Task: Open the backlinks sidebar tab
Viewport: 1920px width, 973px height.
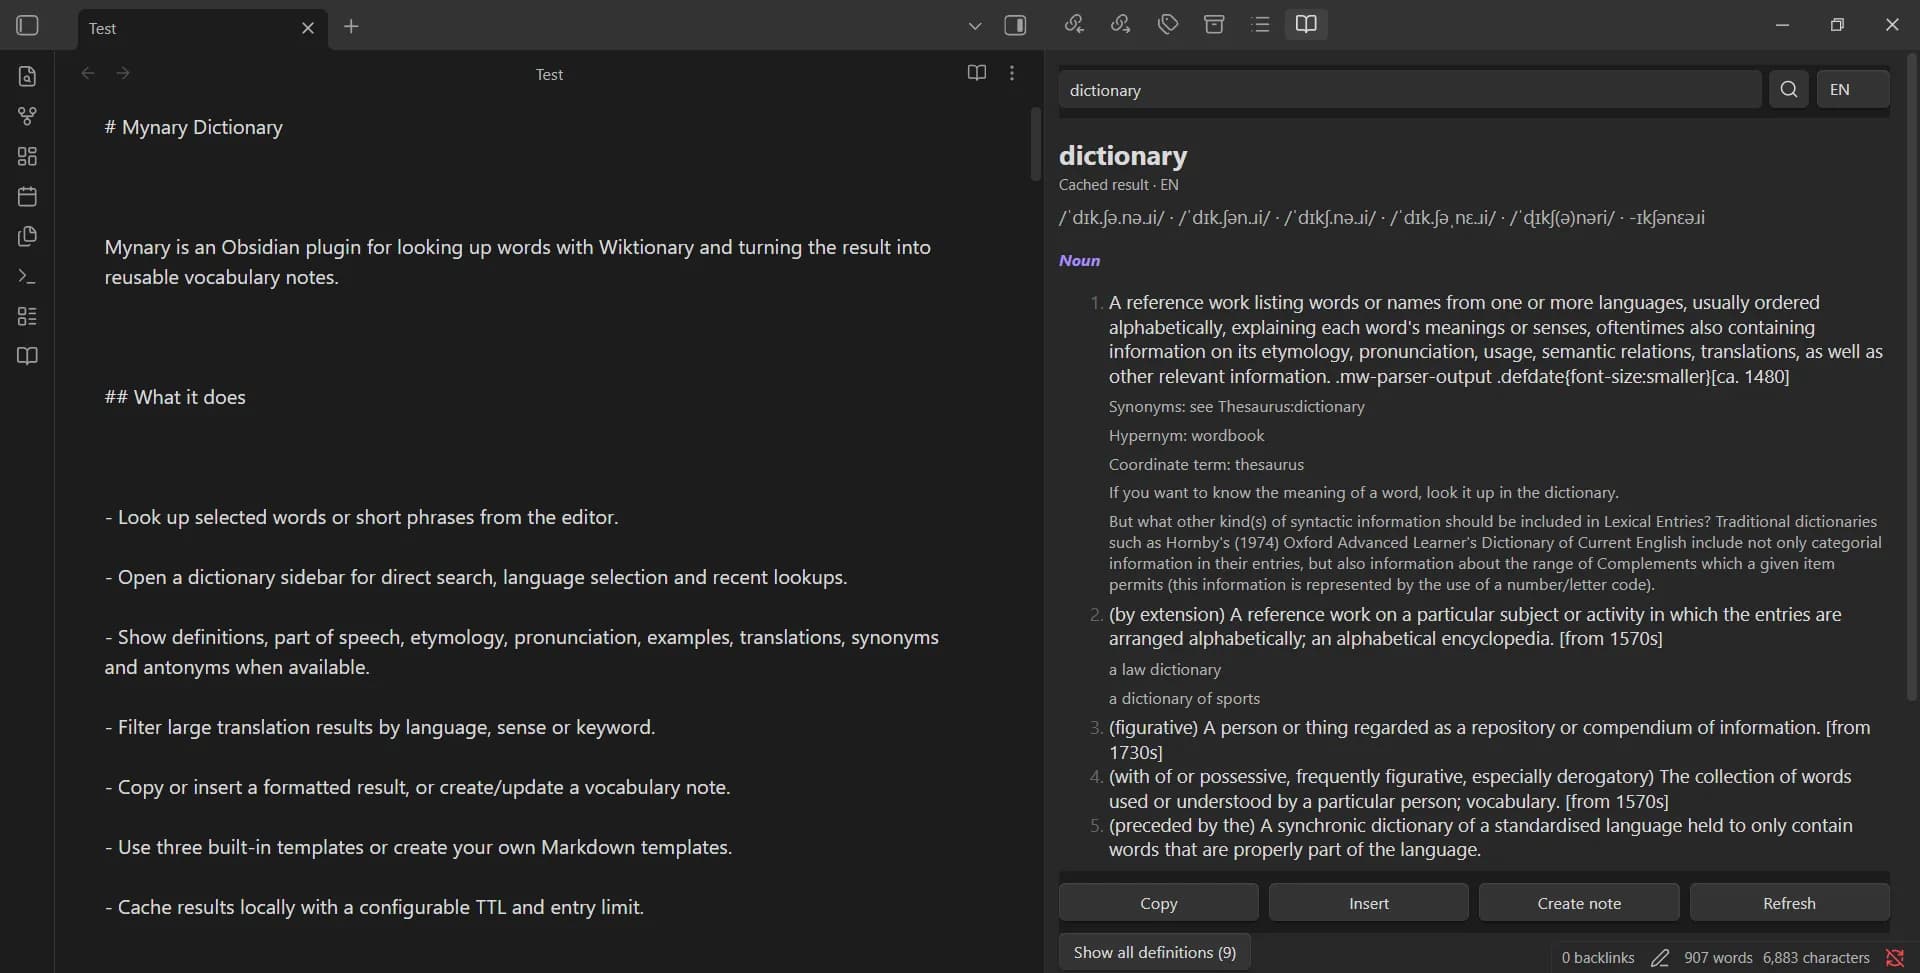Action: (x=1074, y=24)
